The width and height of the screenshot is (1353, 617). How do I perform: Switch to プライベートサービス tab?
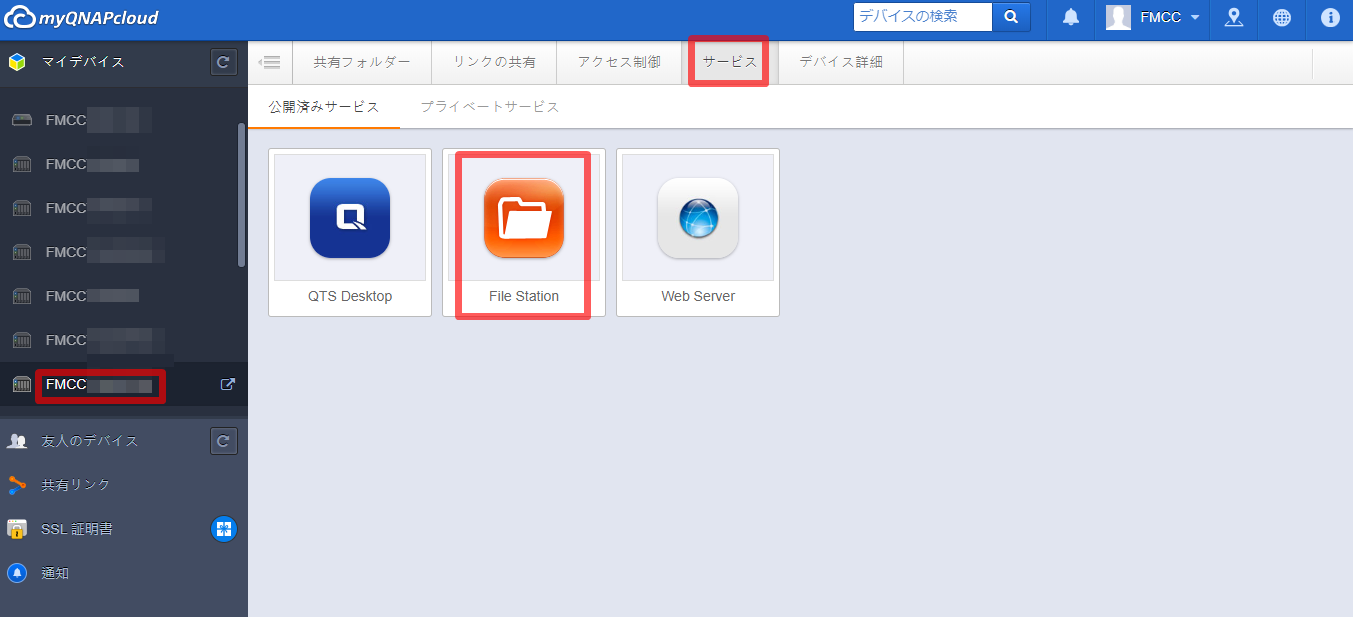[489, 107]
